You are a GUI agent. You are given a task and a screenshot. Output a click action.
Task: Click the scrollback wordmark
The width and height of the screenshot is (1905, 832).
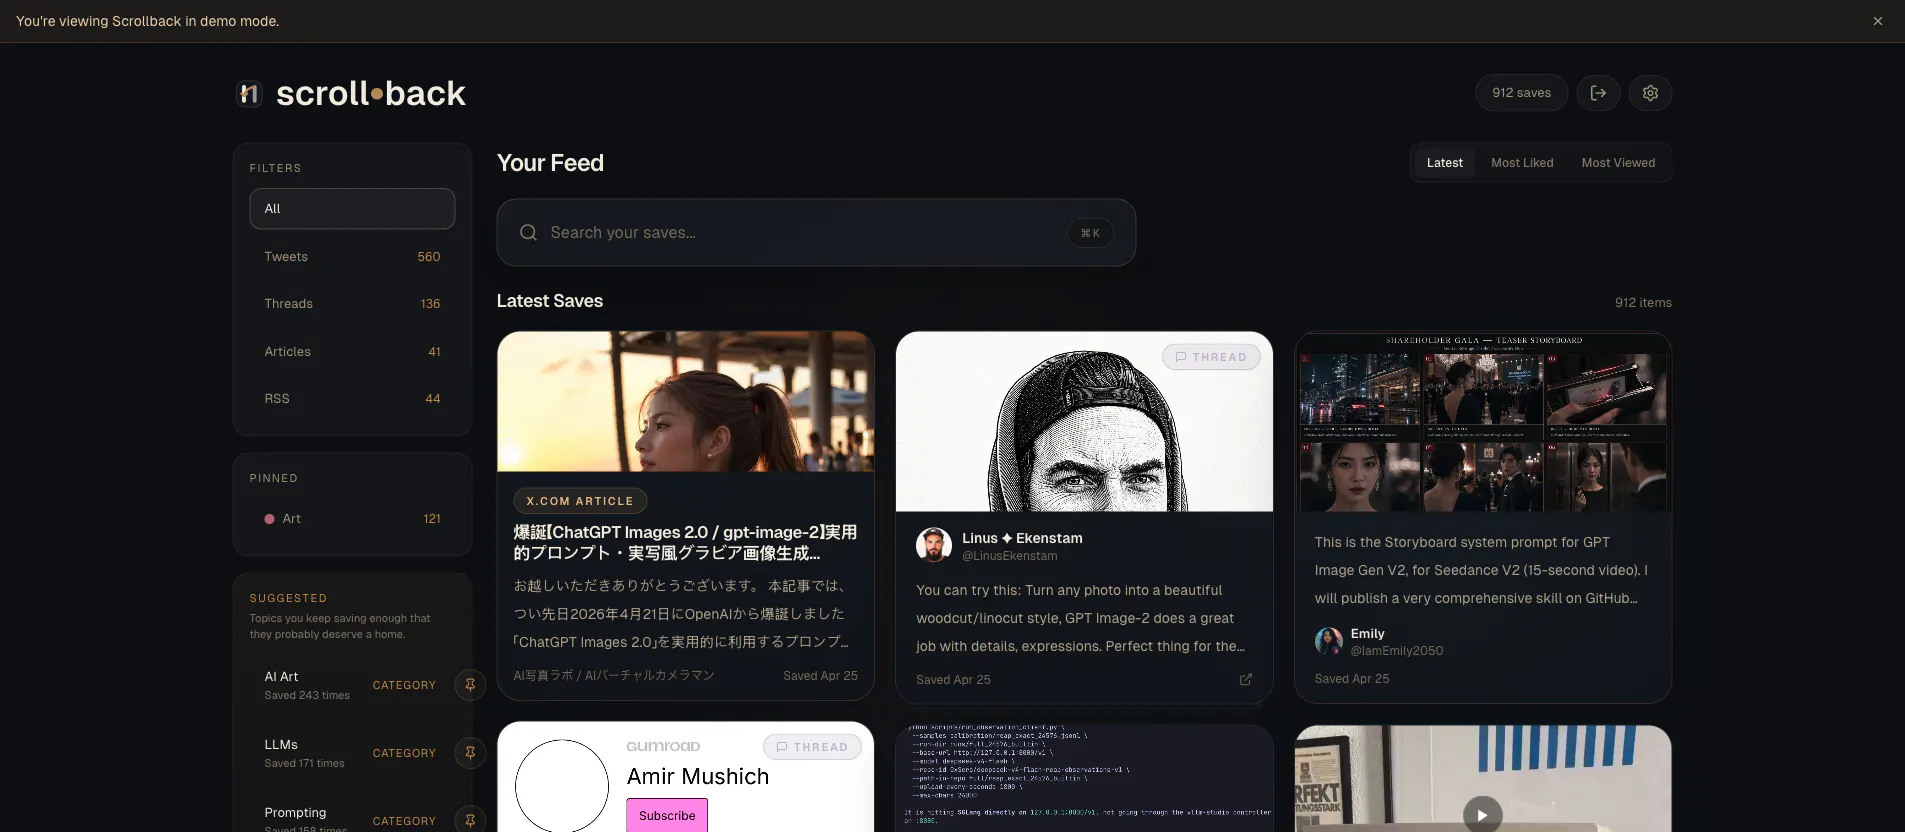click(371, 93)
